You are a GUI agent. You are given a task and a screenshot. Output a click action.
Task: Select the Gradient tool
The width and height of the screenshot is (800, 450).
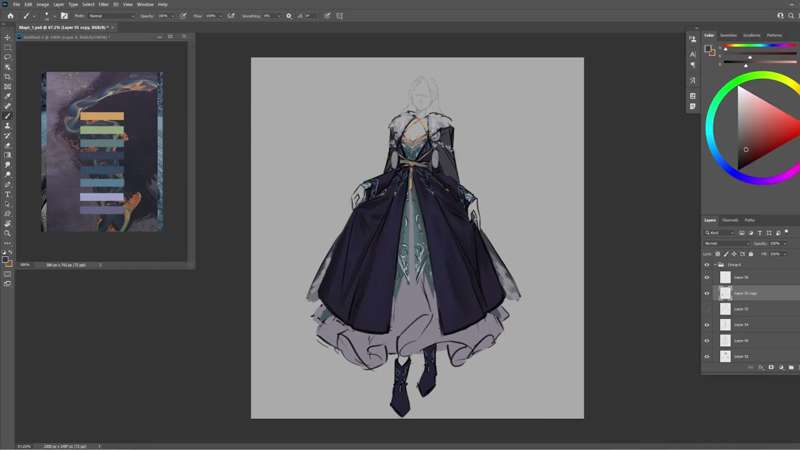pos(7,155)
